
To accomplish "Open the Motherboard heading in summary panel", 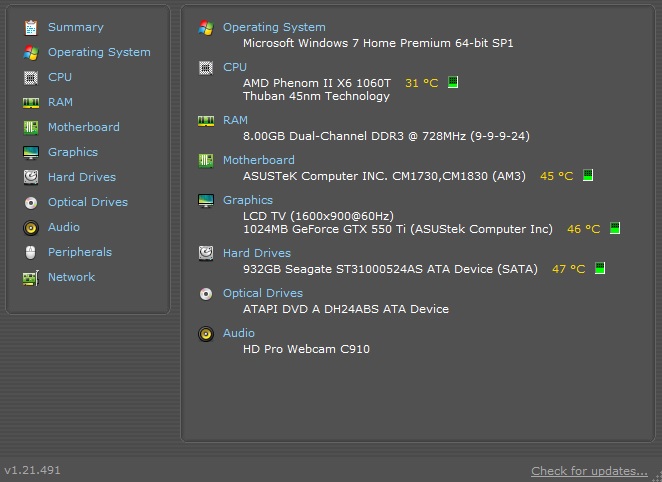I will tap(259, 160).
